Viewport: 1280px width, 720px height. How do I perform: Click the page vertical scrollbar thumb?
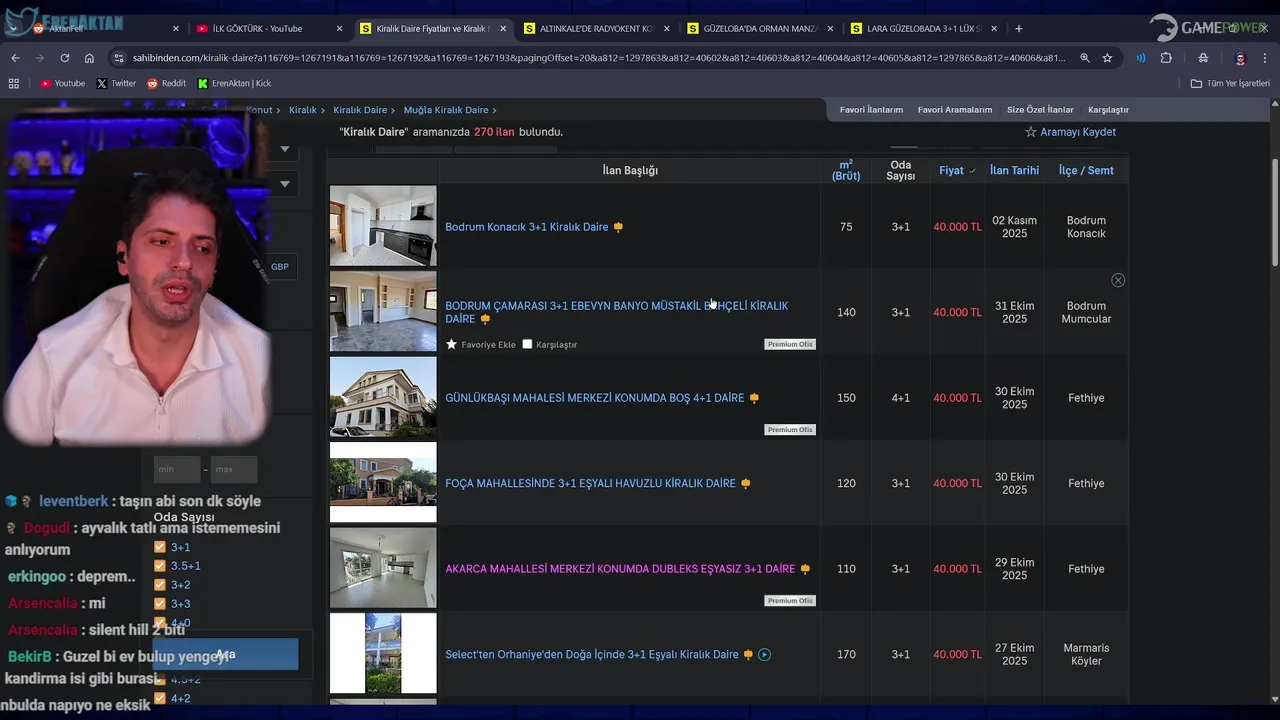point(1274,212)
